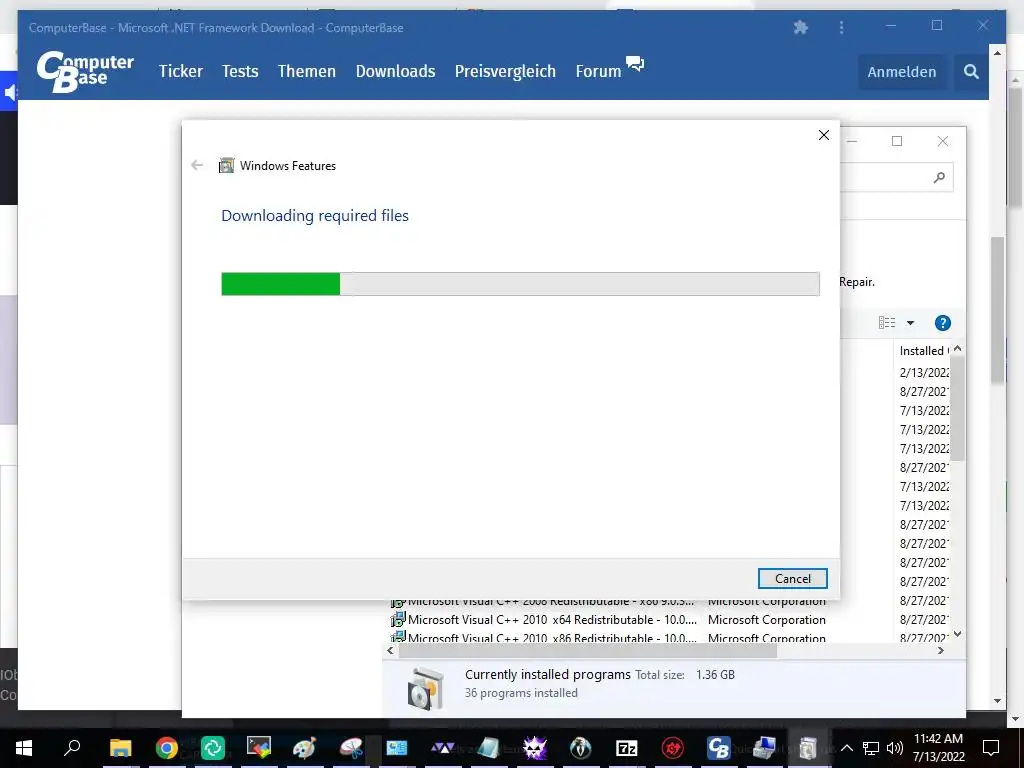
Task: Click the volume speaker tray icon
Action: pyautogui.click(x=895, y=748)
